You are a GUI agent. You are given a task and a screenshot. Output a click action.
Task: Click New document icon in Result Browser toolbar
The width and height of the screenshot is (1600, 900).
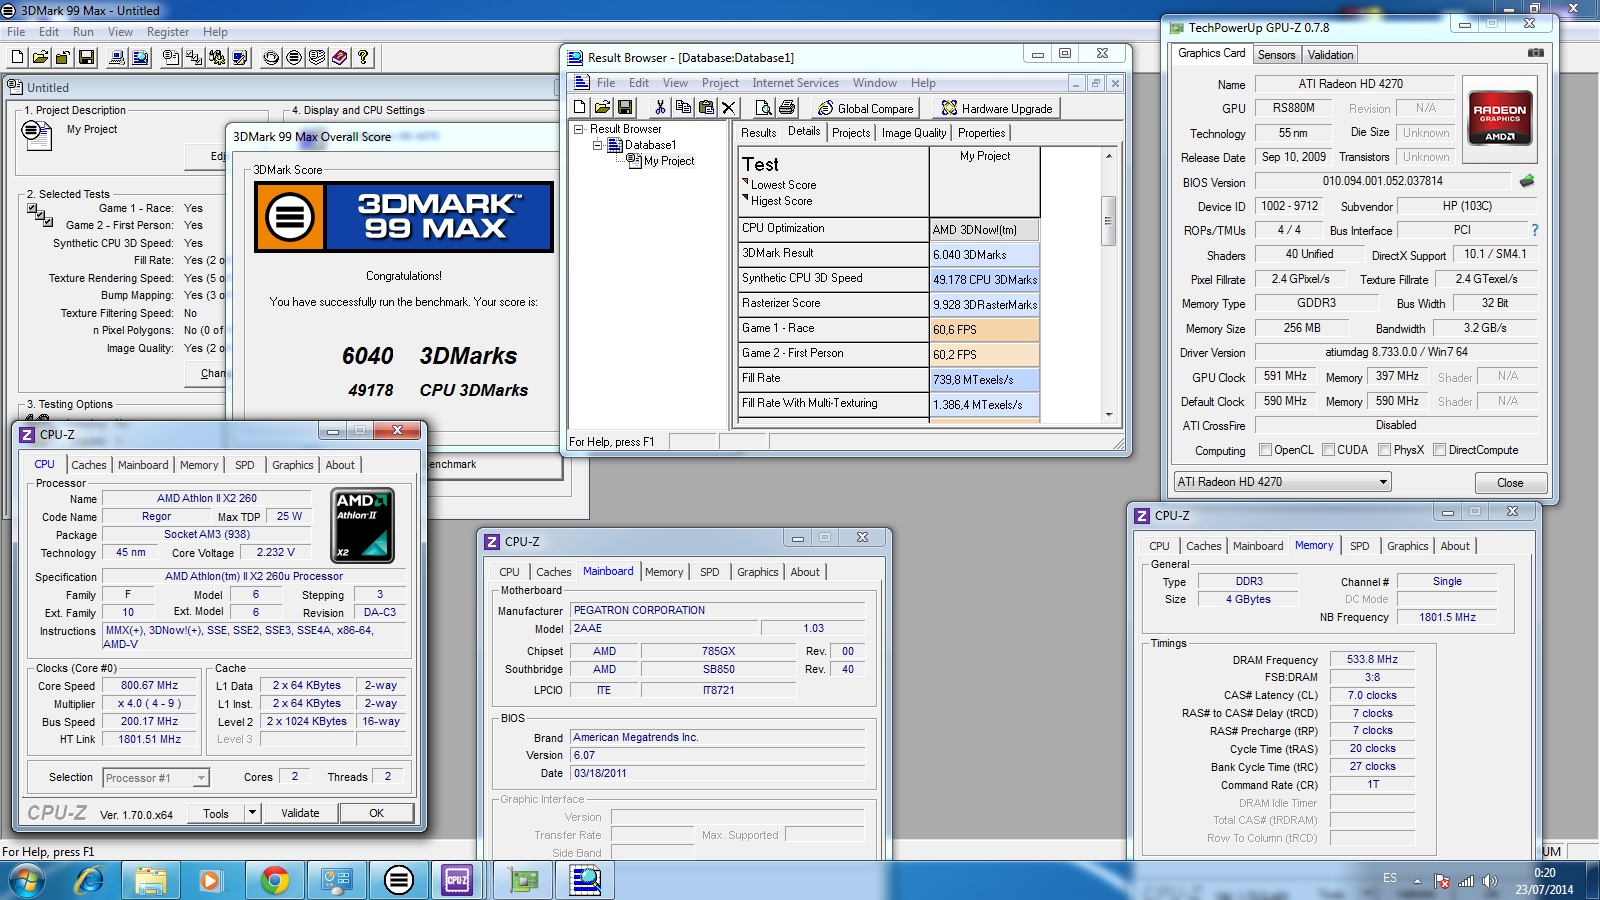(x=580, y=107)
